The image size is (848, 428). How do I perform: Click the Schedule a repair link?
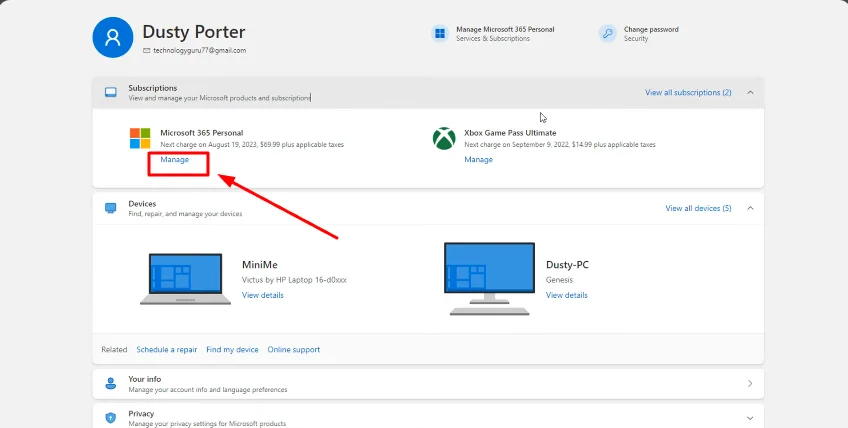pyautogui.click(x=167, y=350)
